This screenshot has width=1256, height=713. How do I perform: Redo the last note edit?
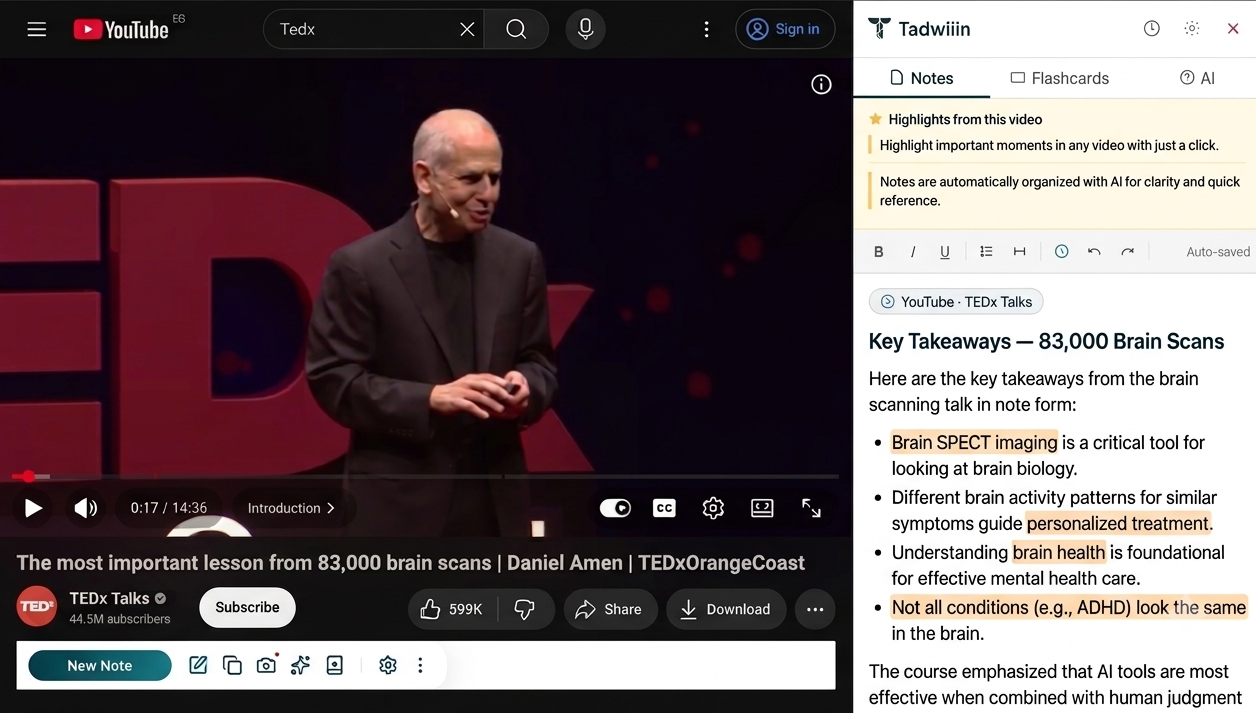pos(1128,252)
